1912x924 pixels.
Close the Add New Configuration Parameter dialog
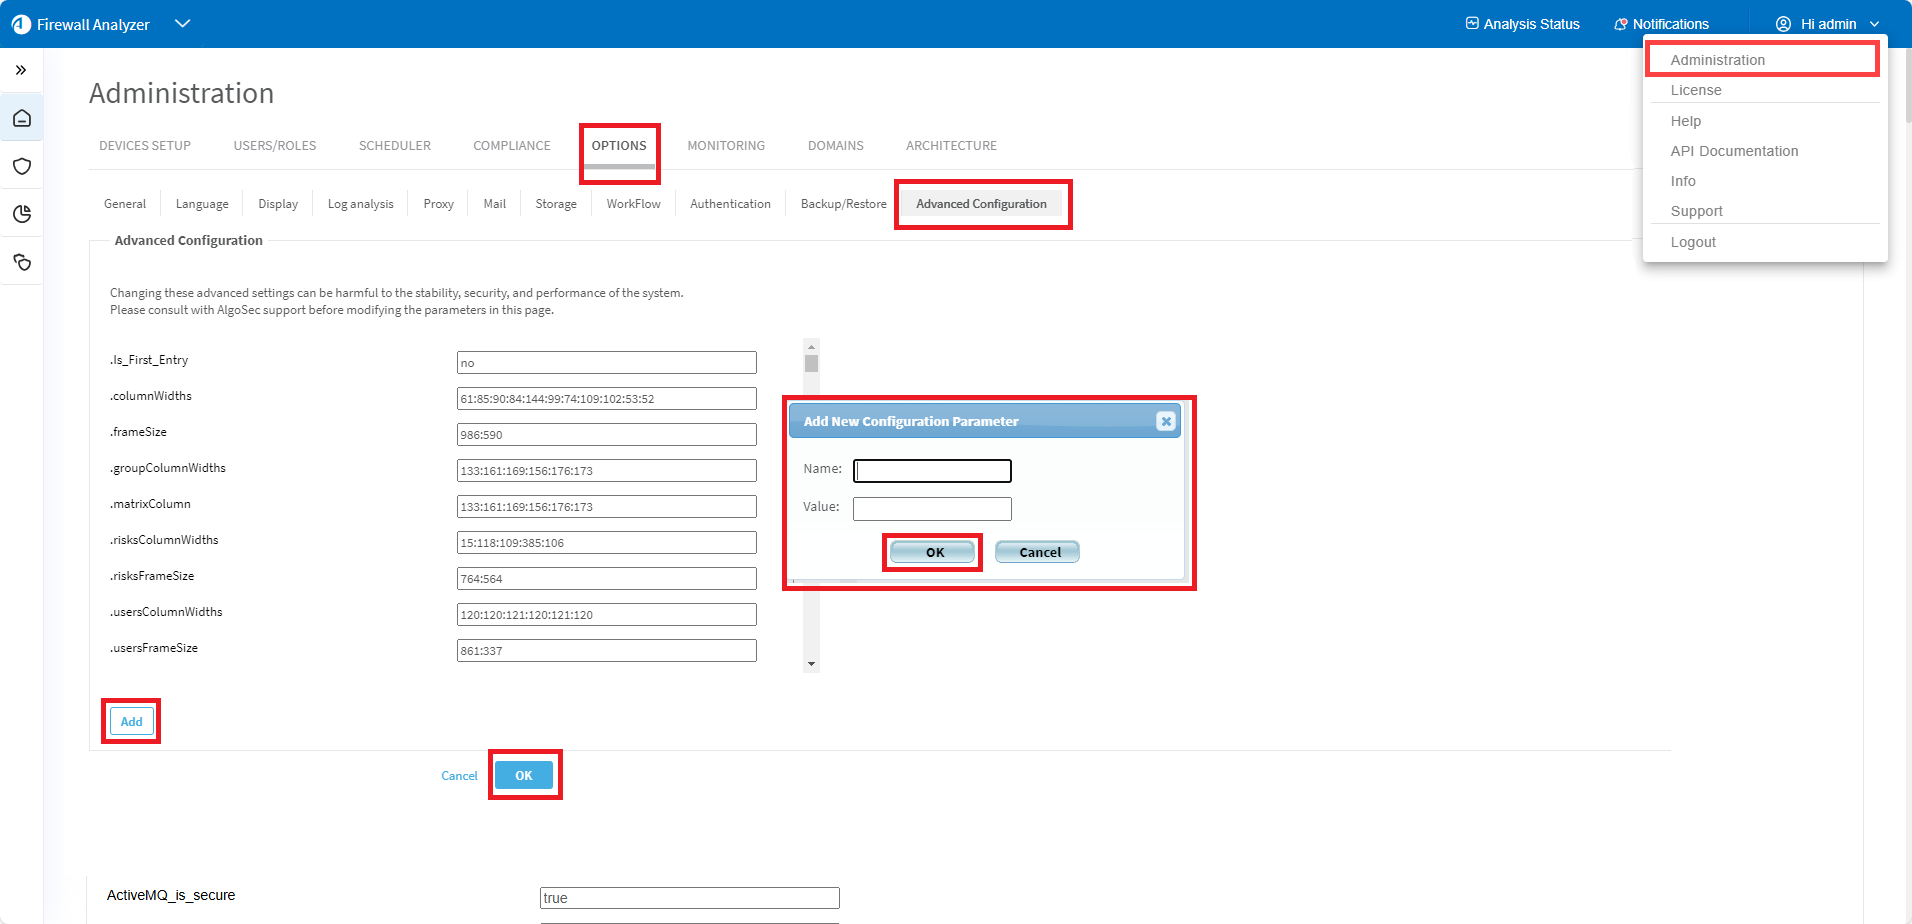tap(1165, 422)
